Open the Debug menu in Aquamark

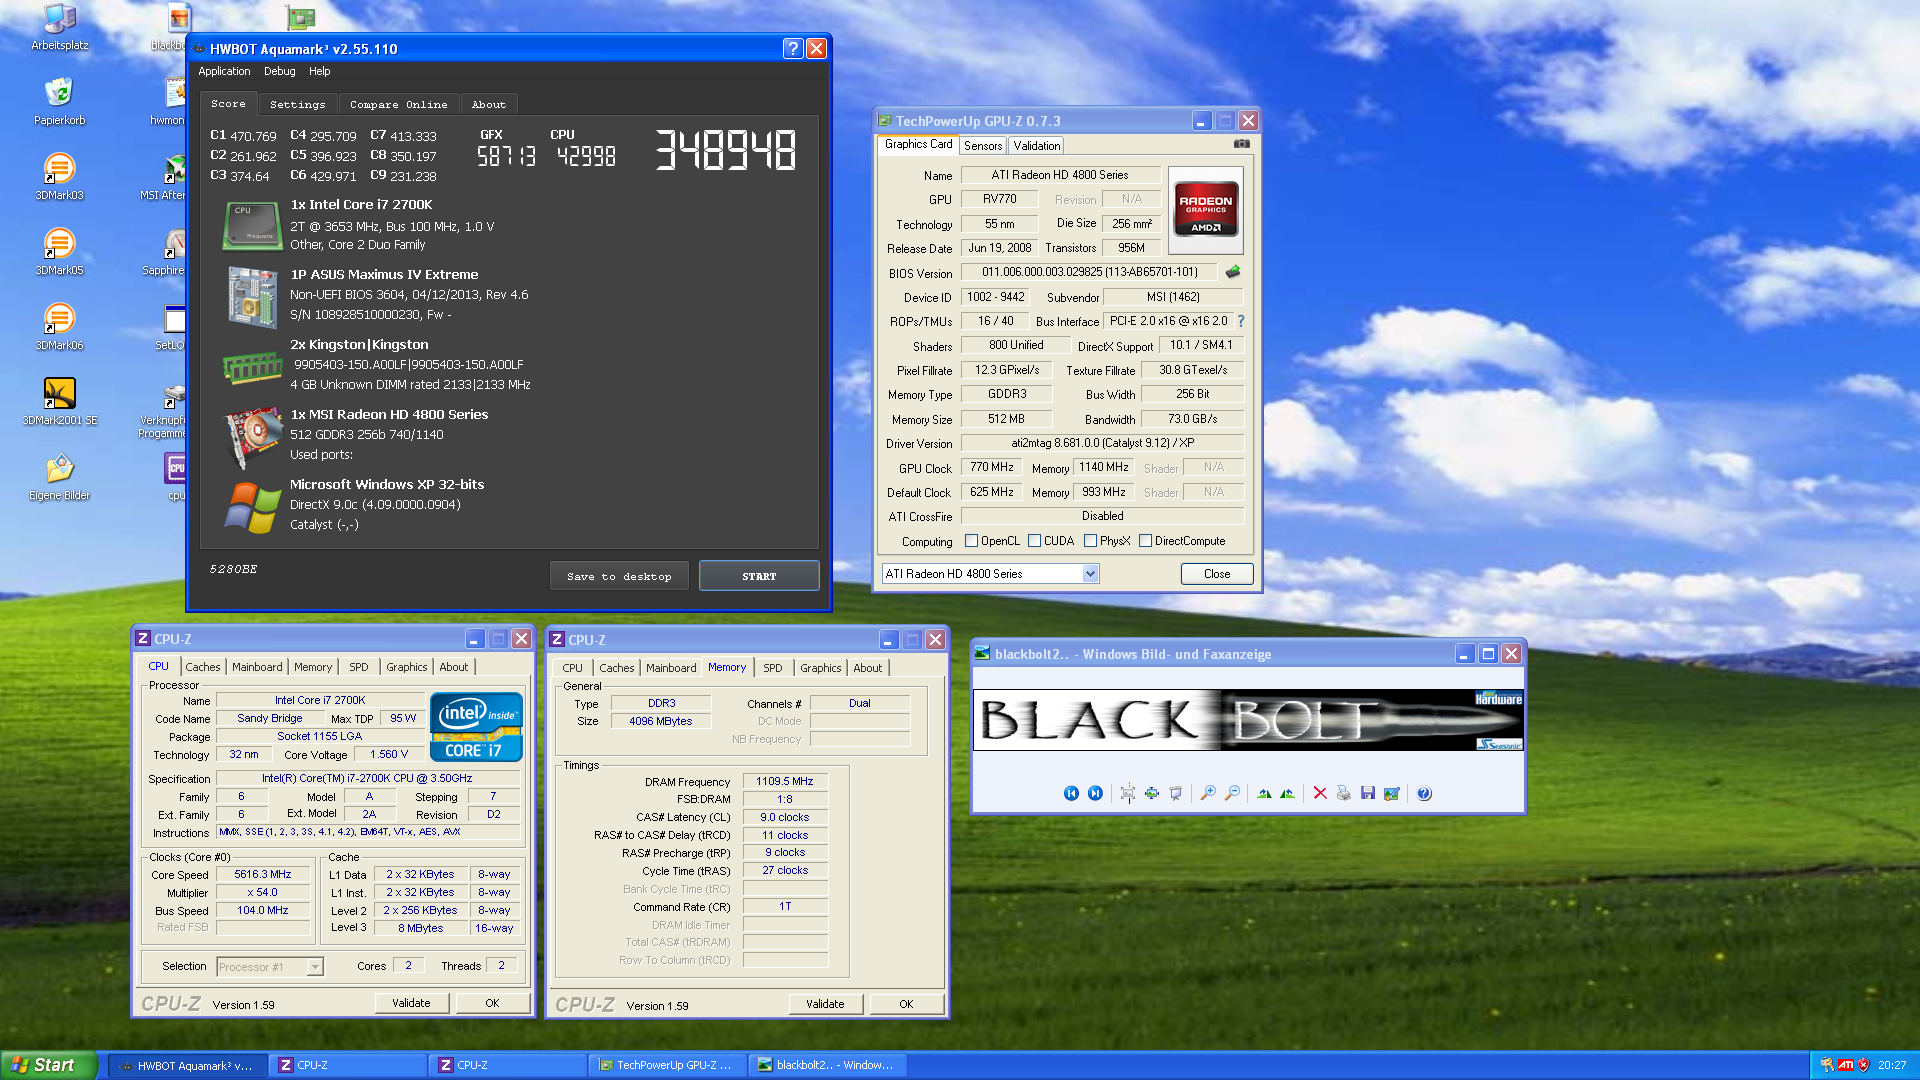point(279,71)
